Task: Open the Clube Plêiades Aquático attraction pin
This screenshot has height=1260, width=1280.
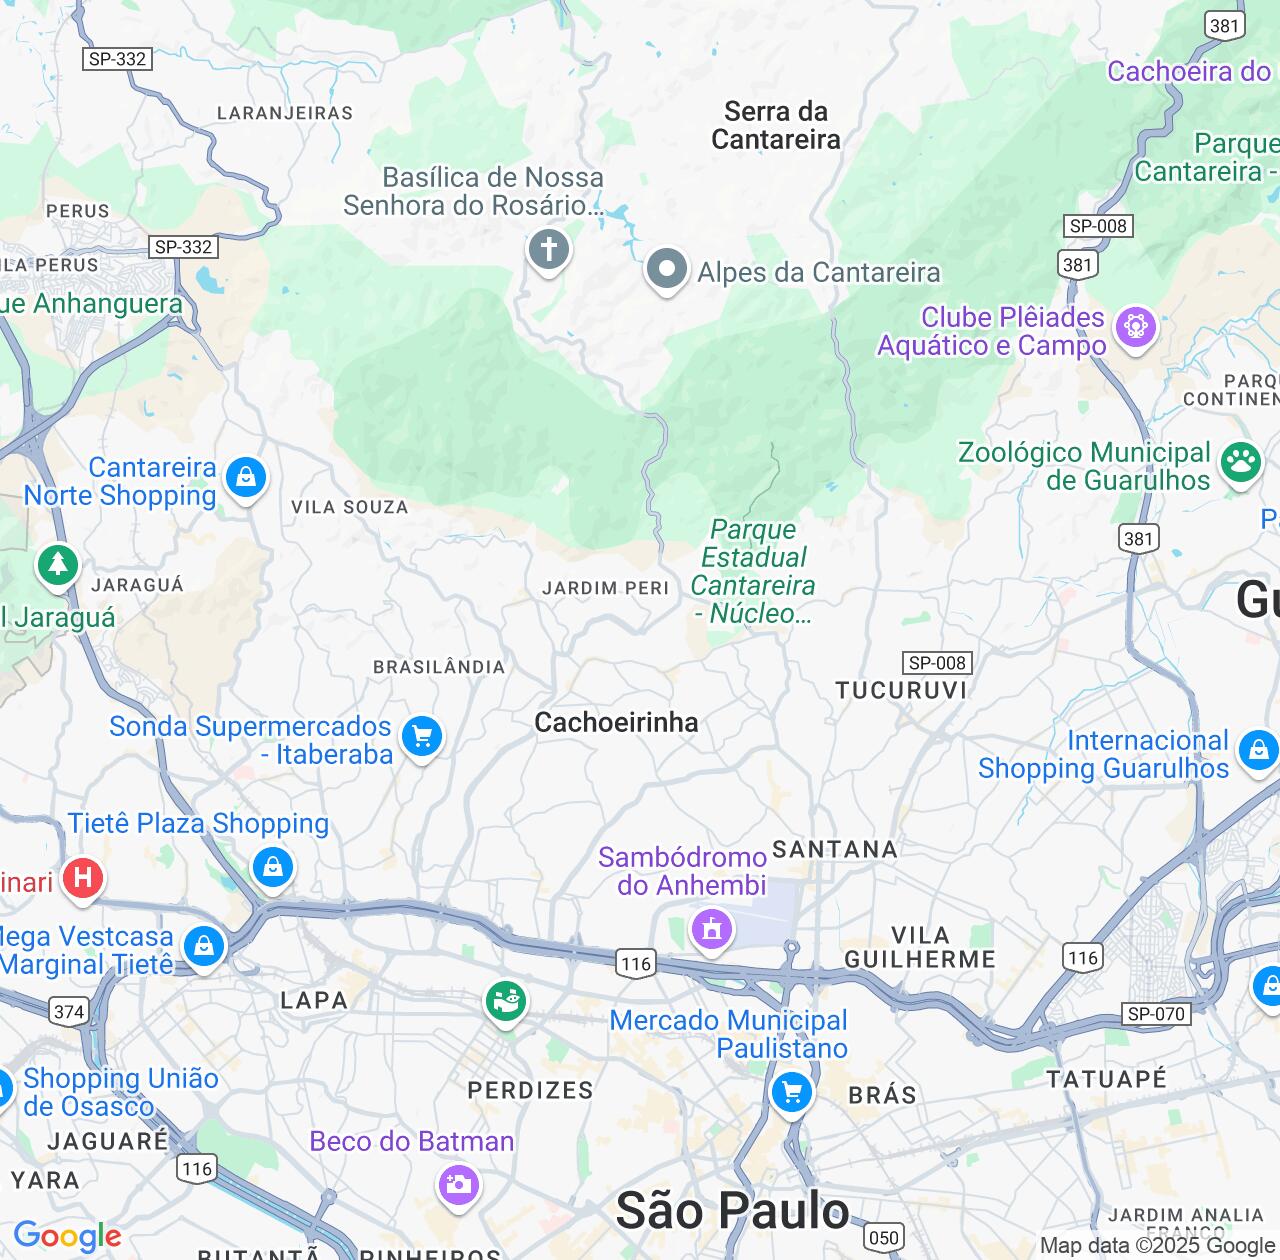Action: pos(1136,327)
